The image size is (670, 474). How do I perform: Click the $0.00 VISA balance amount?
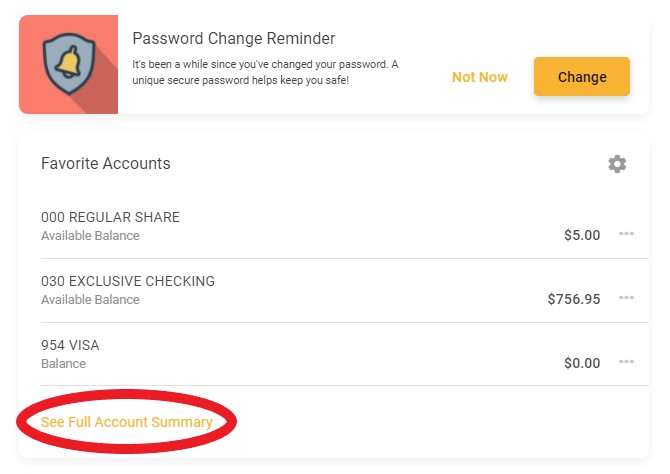point(582,363)
